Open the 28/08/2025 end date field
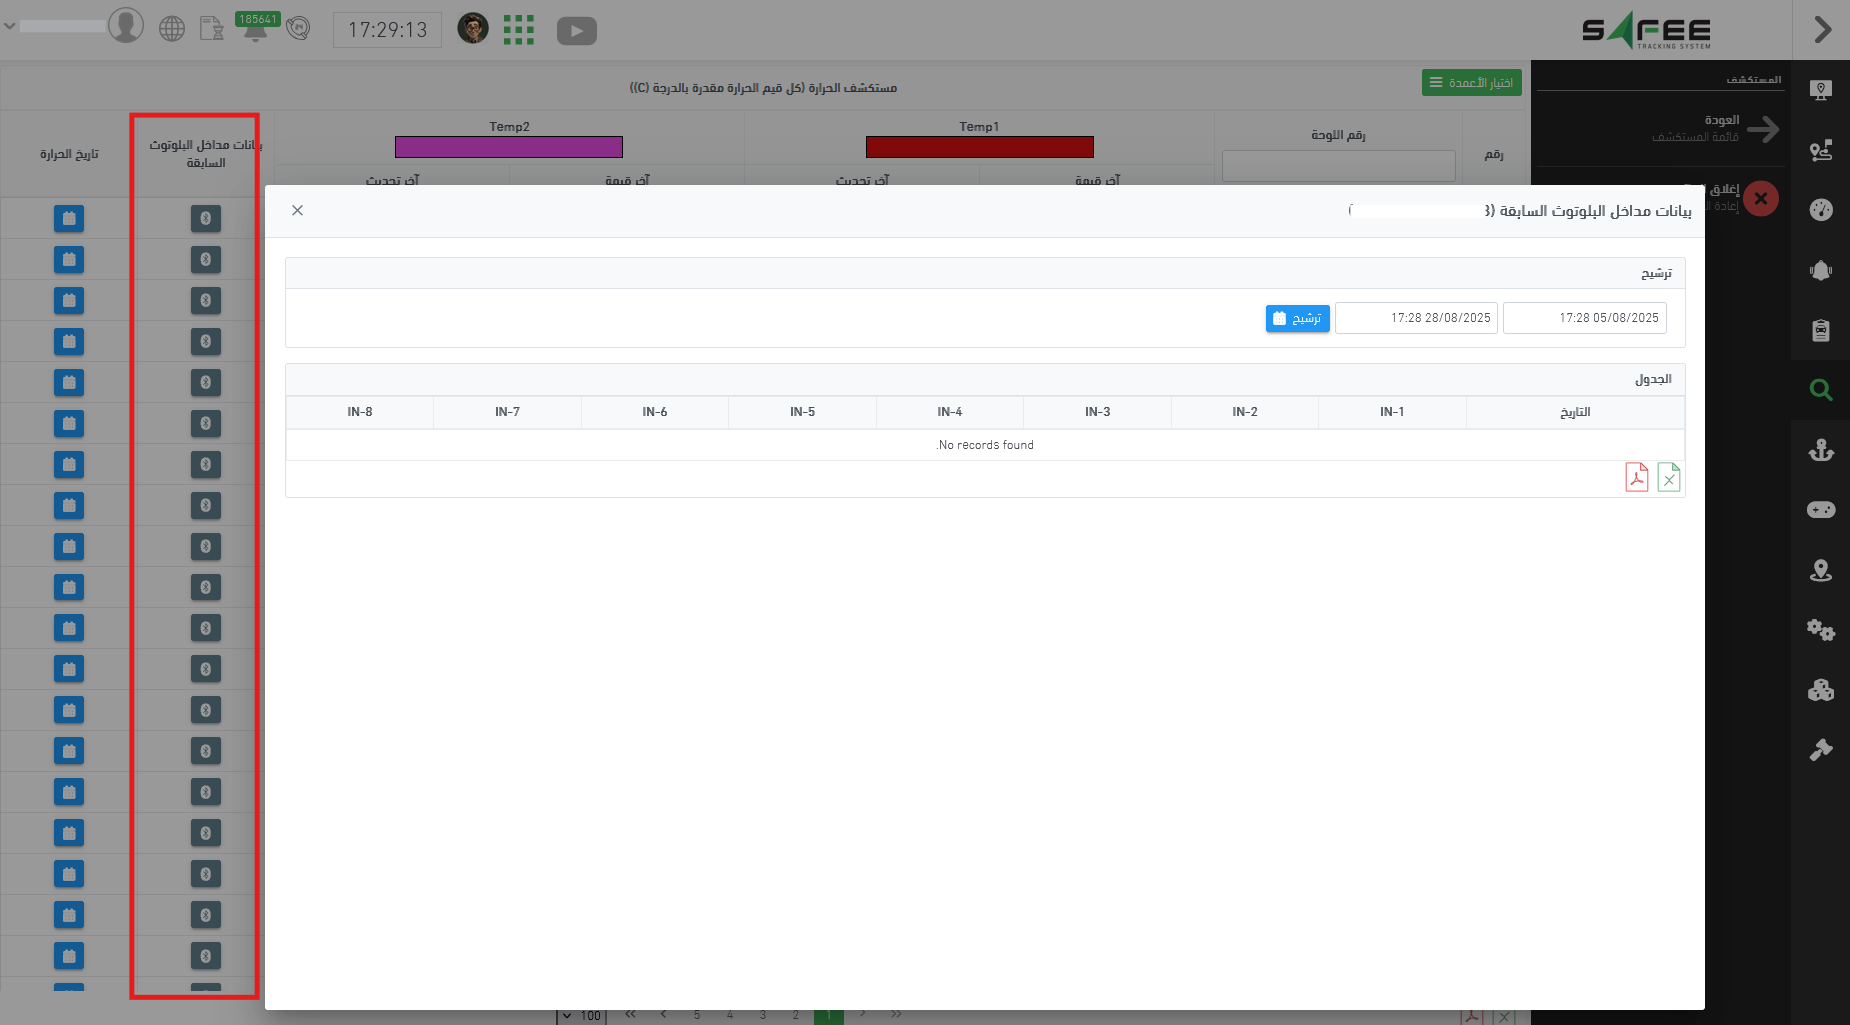 point(1416,318)
